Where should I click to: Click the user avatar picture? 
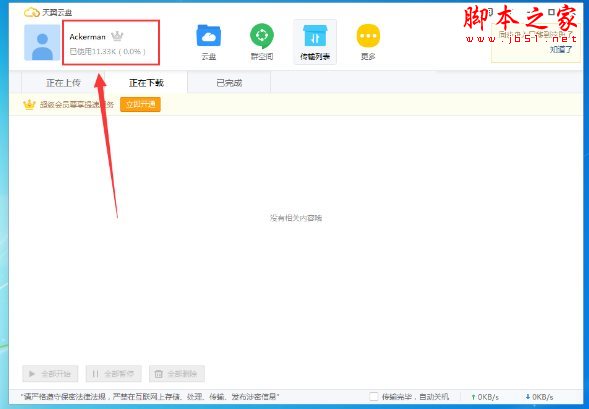(x=42, y=42)
